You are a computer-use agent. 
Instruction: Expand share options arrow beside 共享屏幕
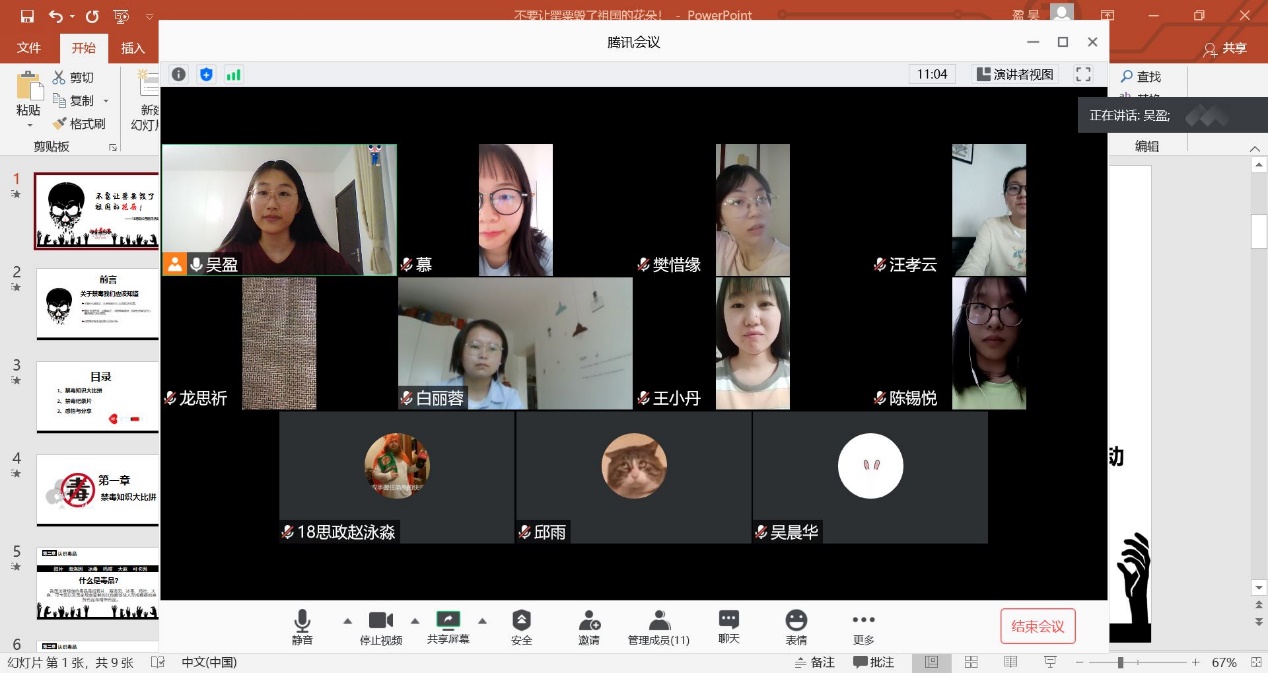click(482, 620)
